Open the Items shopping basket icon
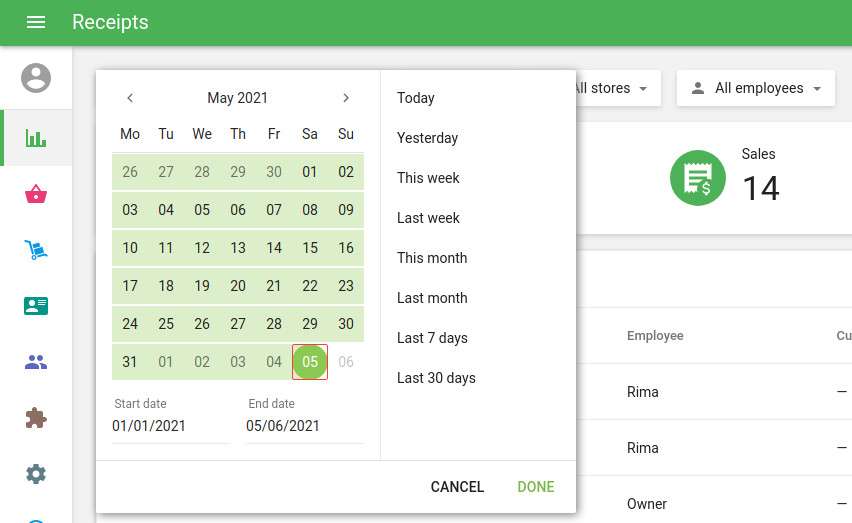The width and height of the screenshot is (852, 523). pos(36,194)
